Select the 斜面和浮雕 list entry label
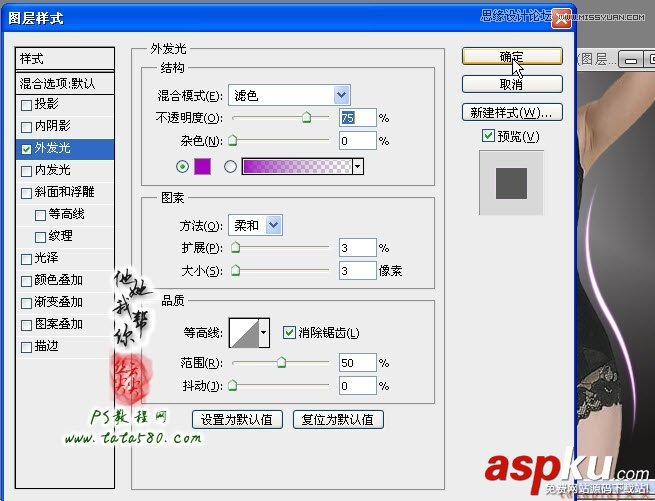Image resolution: width=655 pixels, height=501 pixels. pyautogui.click(x=64, y=192)
